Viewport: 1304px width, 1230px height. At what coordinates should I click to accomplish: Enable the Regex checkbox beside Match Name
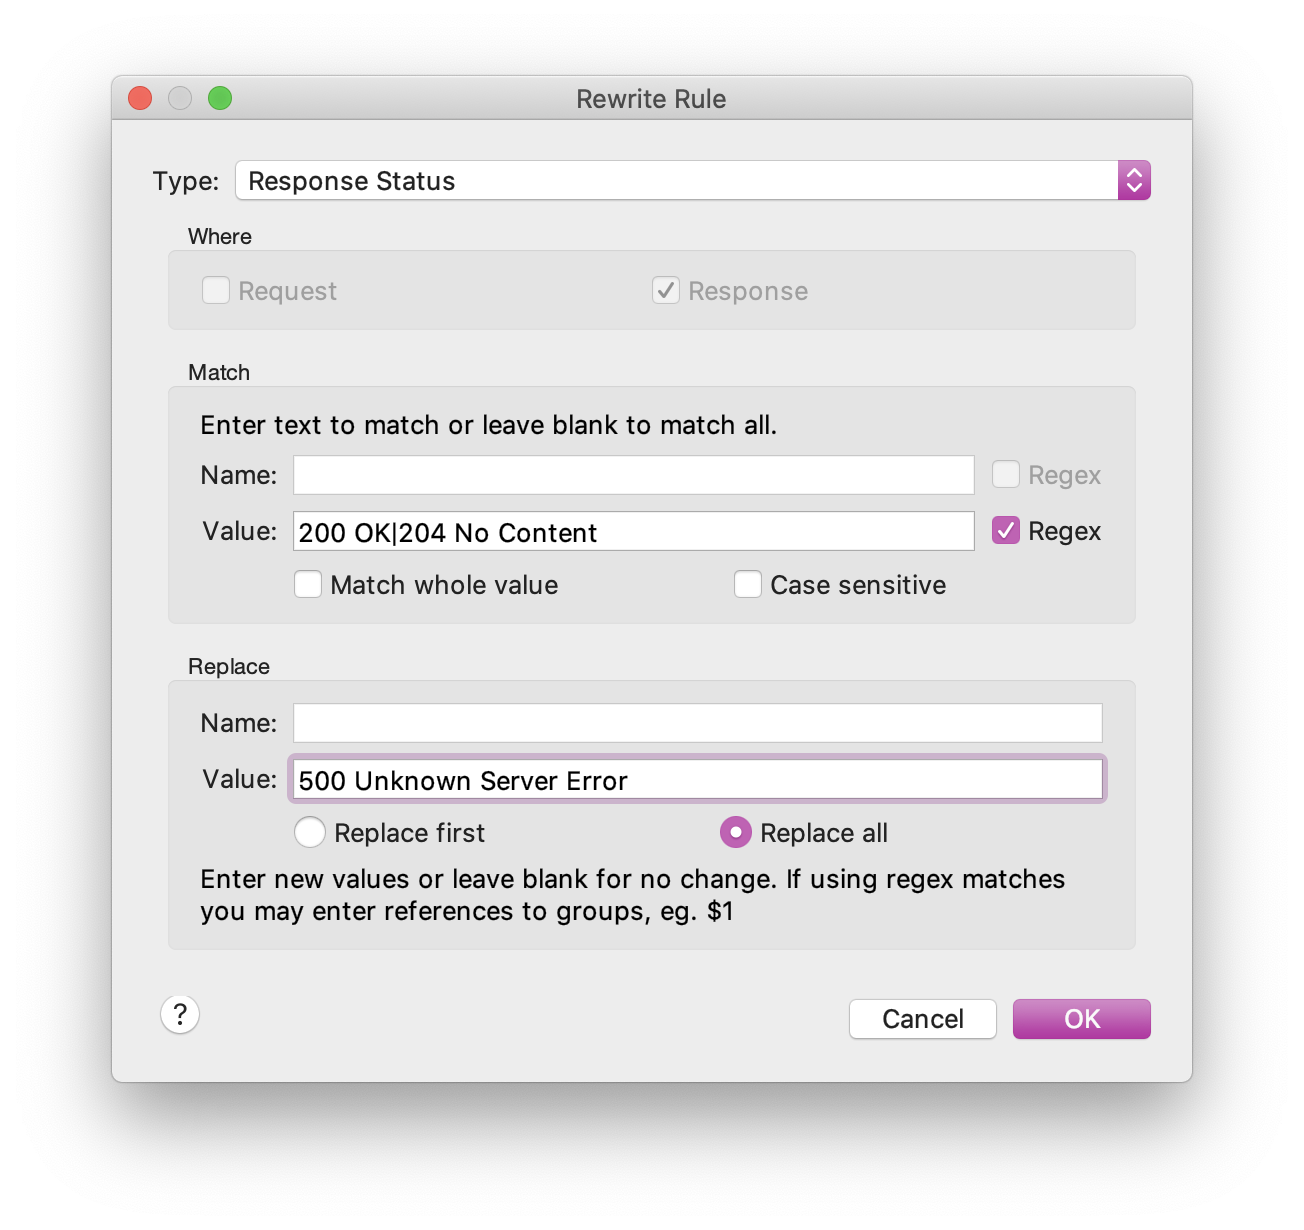pos(1006,474)
